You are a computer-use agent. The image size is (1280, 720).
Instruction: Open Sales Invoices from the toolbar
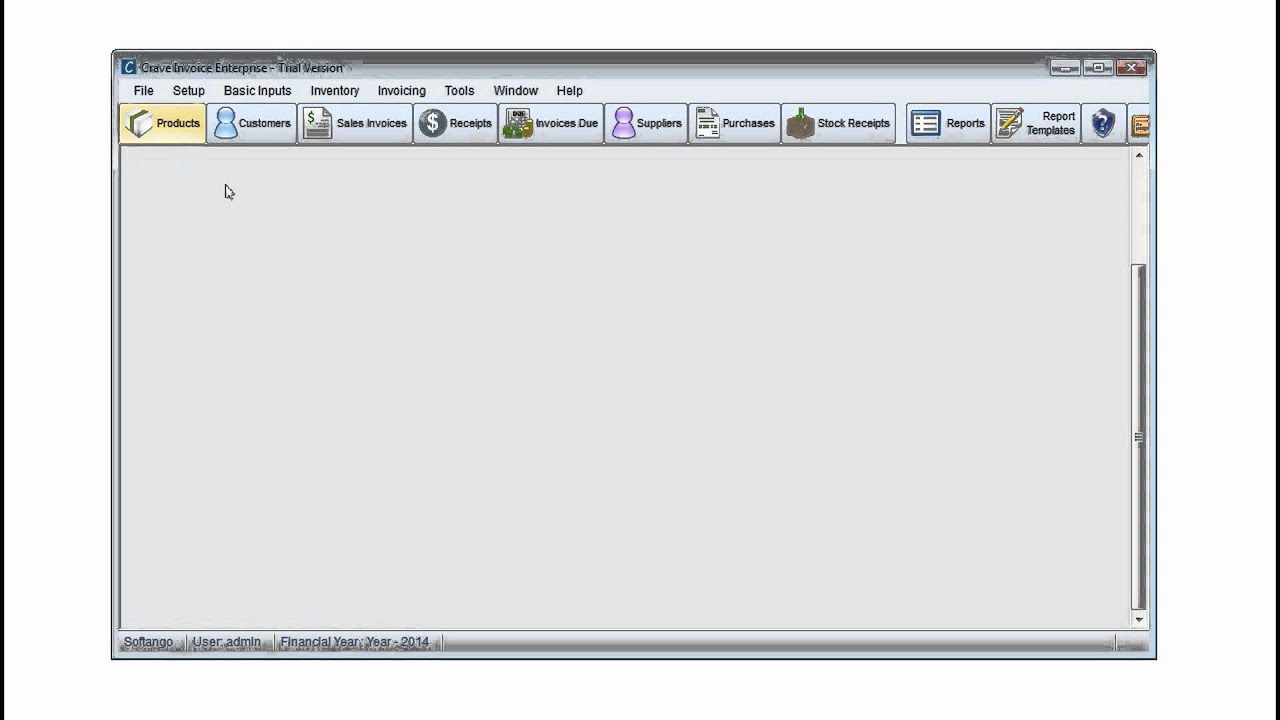tap(355, 123)
